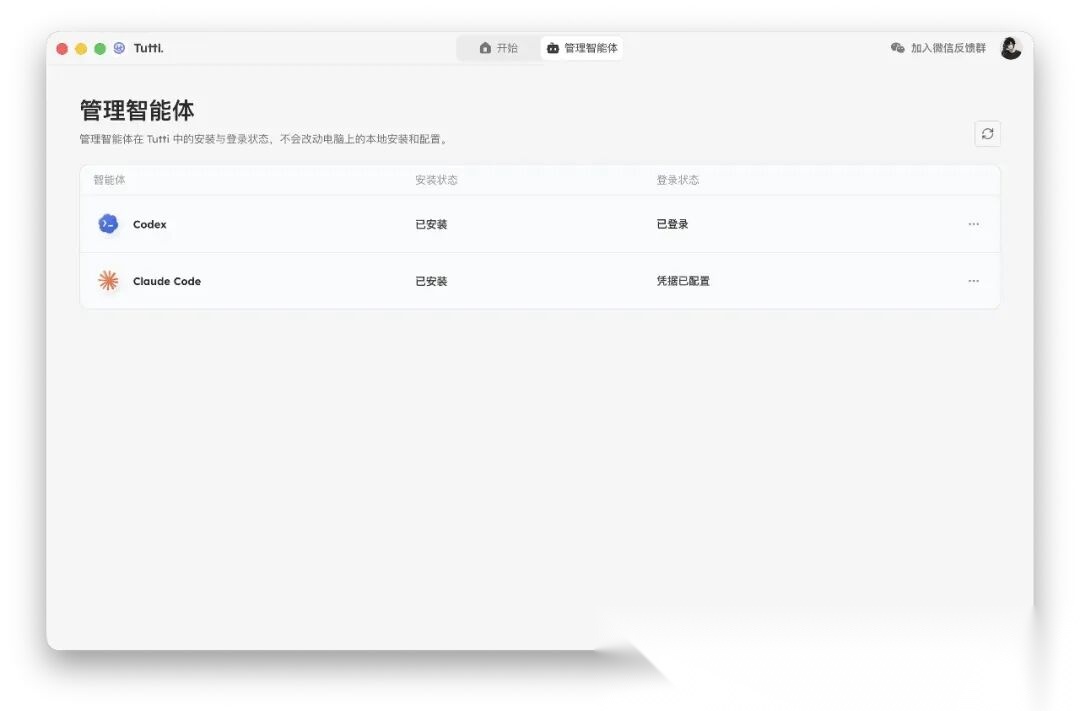Click the 登录状态 column header
Image resolution: width=1080 pixels, height=711 pixels.
(x=677, y=180)
